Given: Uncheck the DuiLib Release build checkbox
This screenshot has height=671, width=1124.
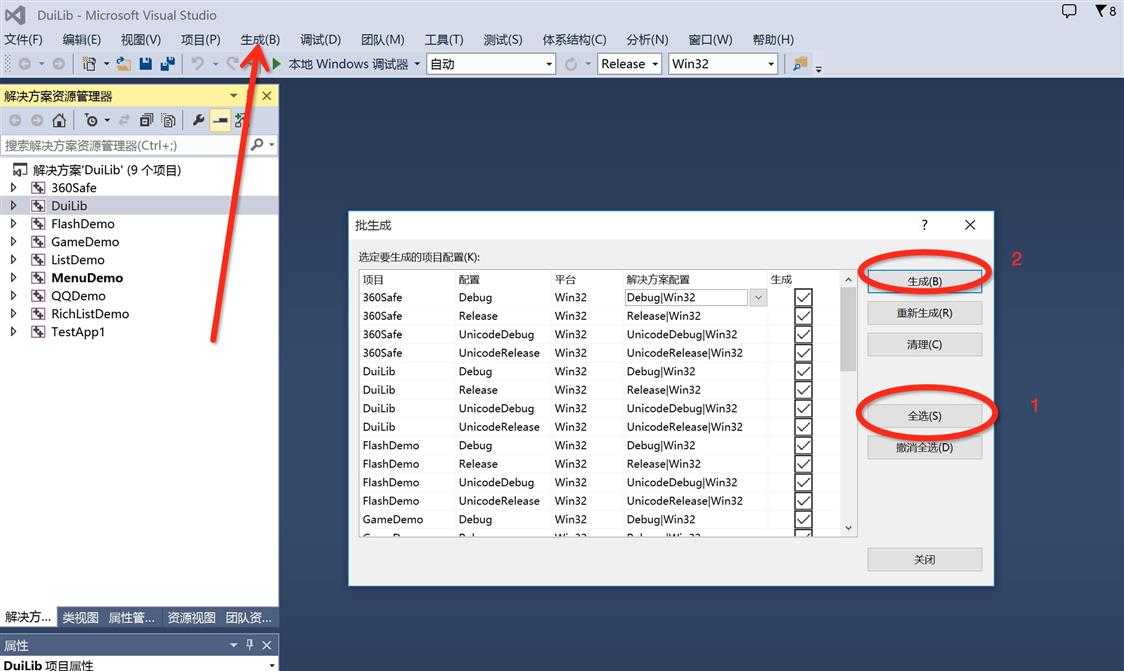Looking at the screenshot, I should point(804,390).
